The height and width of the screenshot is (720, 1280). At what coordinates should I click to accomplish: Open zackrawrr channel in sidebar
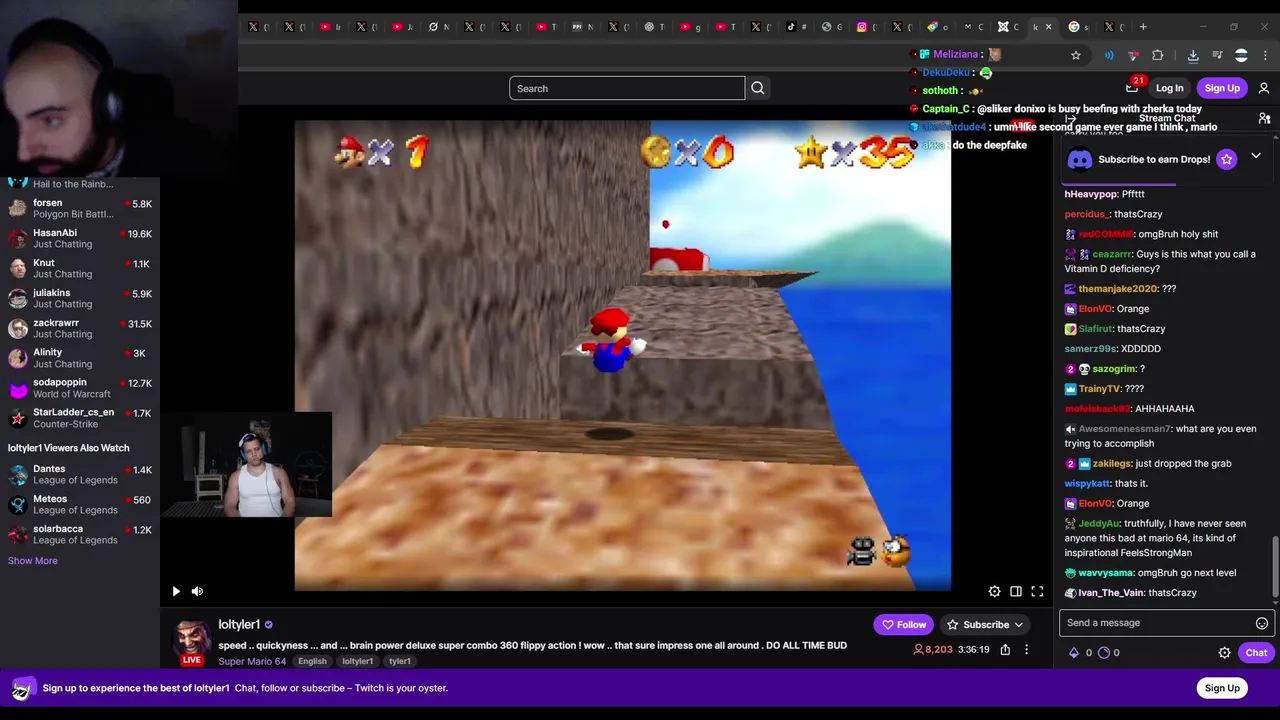(x=80, y=328)
